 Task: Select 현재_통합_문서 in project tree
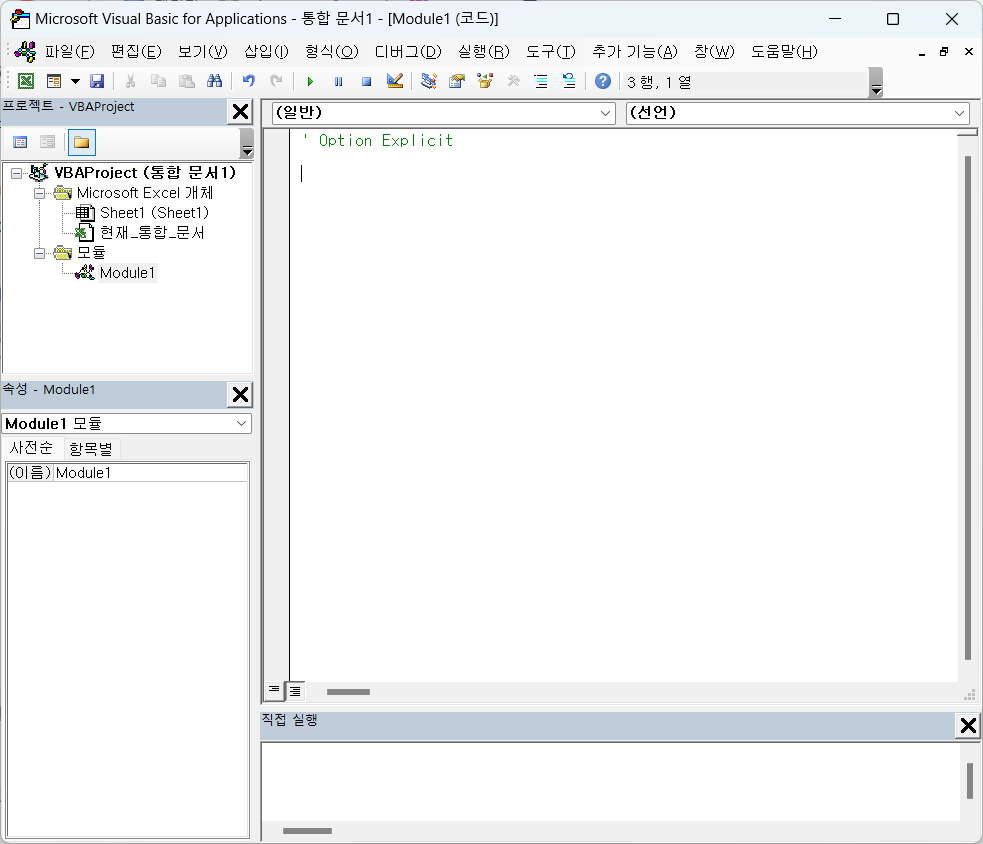click(x=152, y=233)
